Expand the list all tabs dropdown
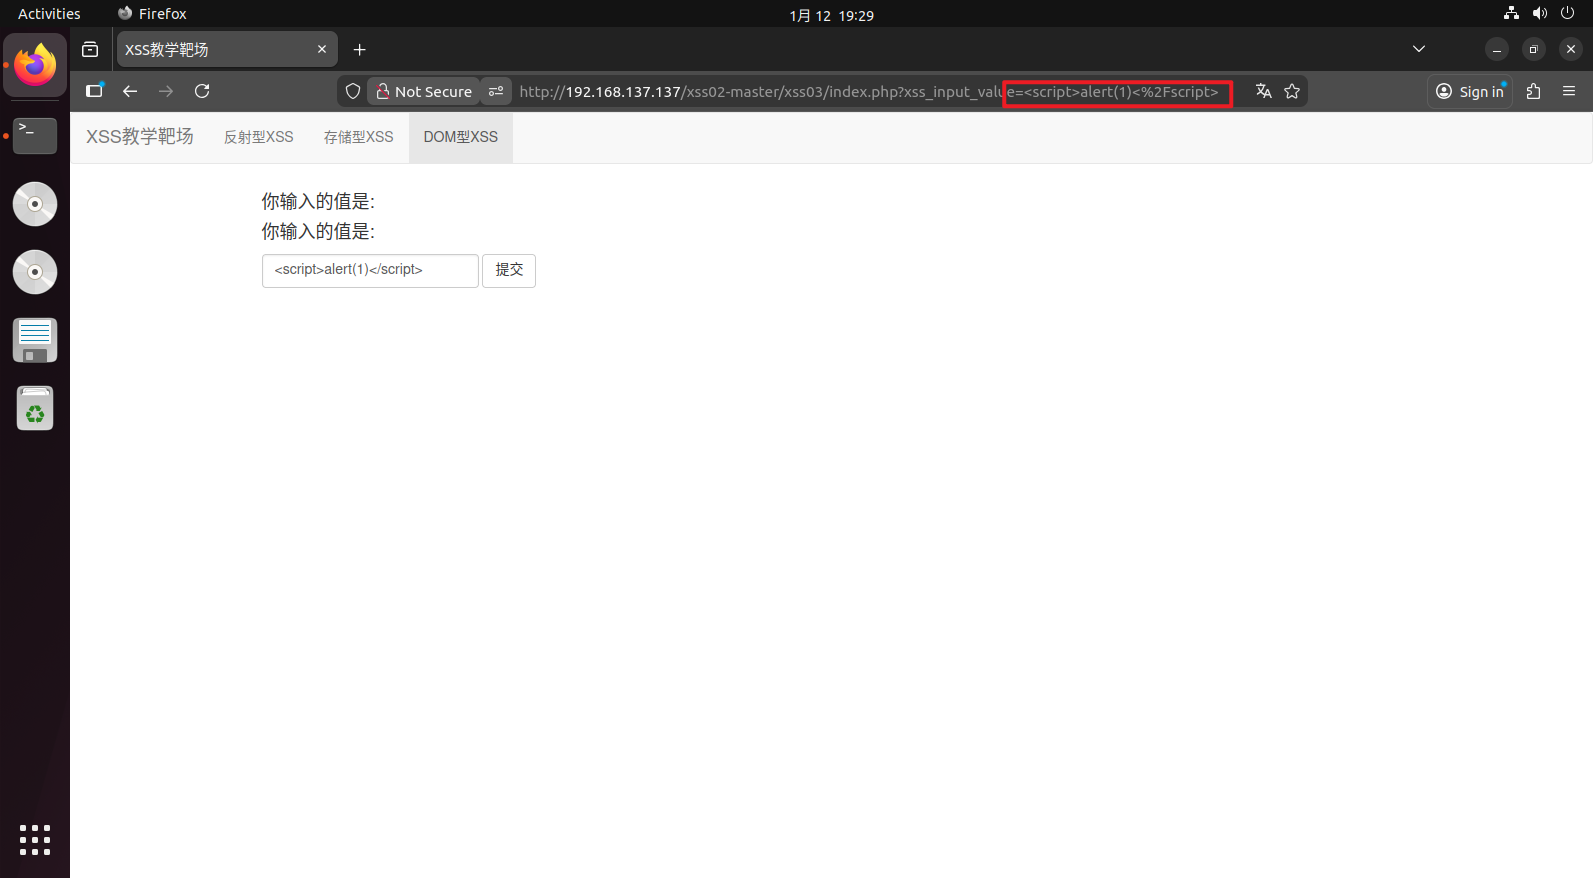Screen dimensions: 1593x878 [1419, 49]
